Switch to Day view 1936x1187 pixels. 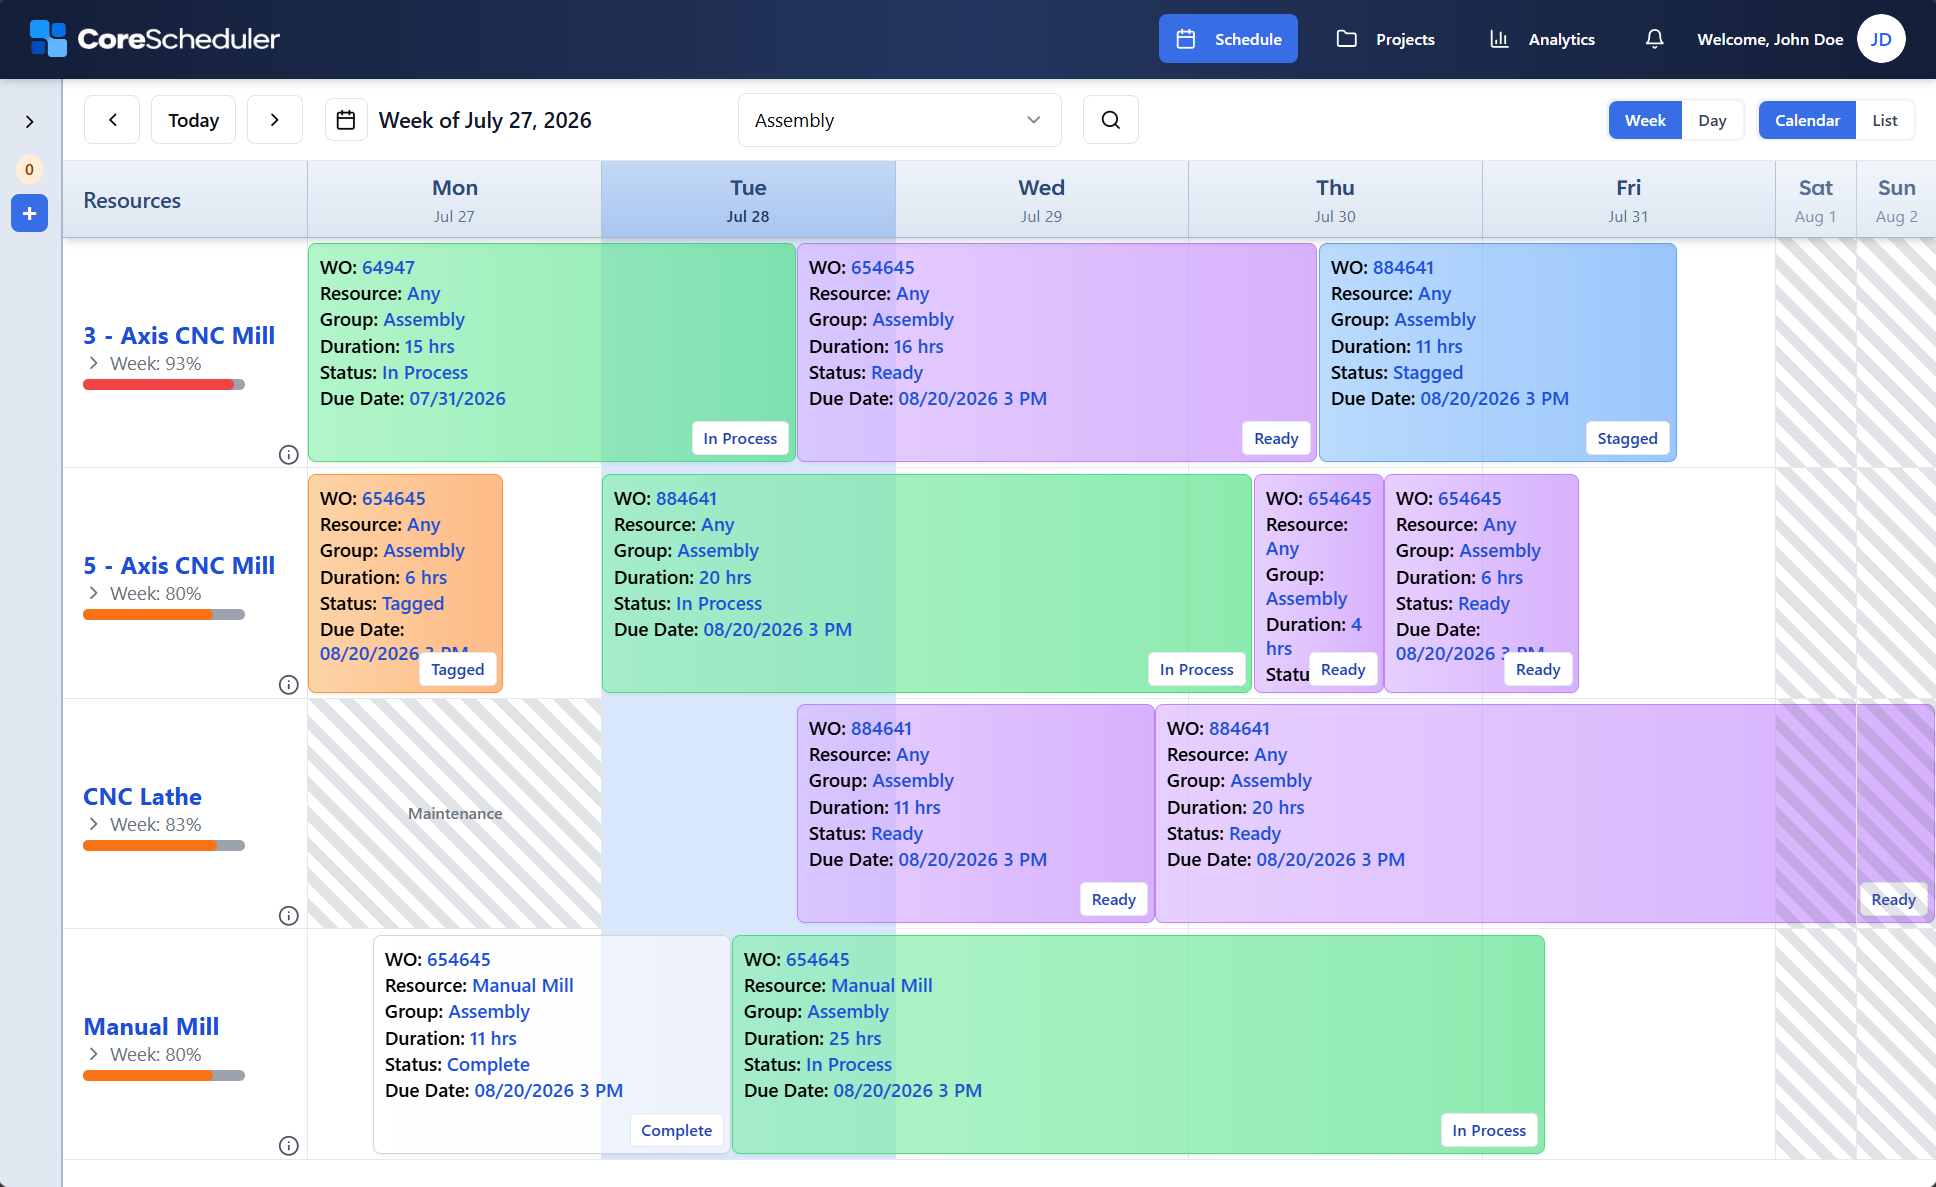point(1712,120)
